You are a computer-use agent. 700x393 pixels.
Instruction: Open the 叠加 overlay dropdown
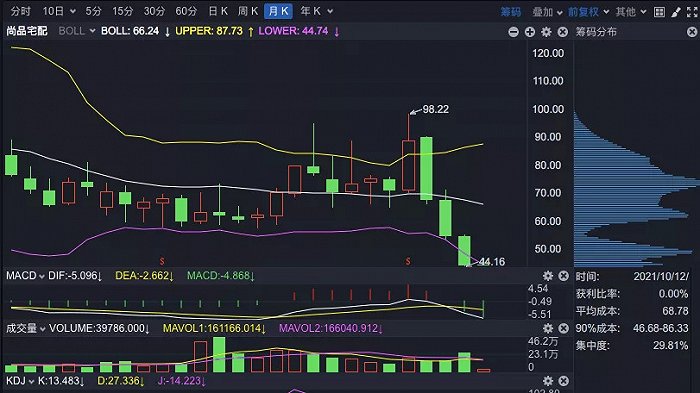click(547, 12)
